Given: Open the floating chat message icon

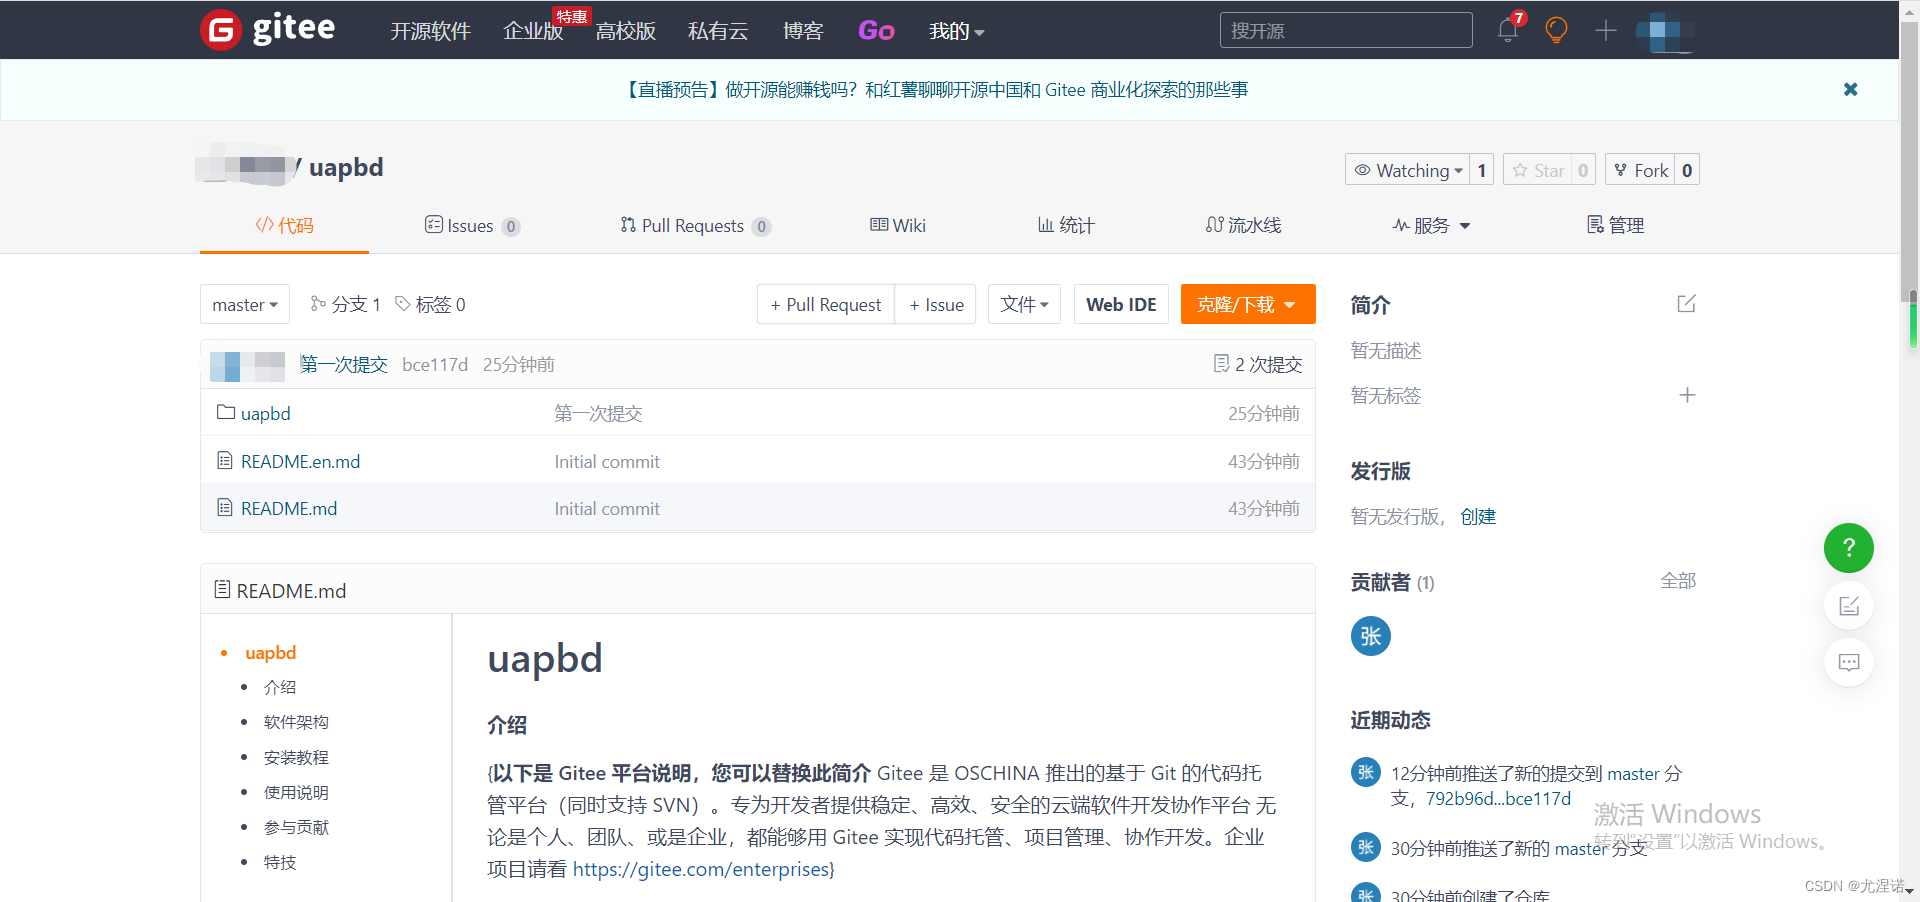Looking at the screenshot, I should tap(1848, 662).
